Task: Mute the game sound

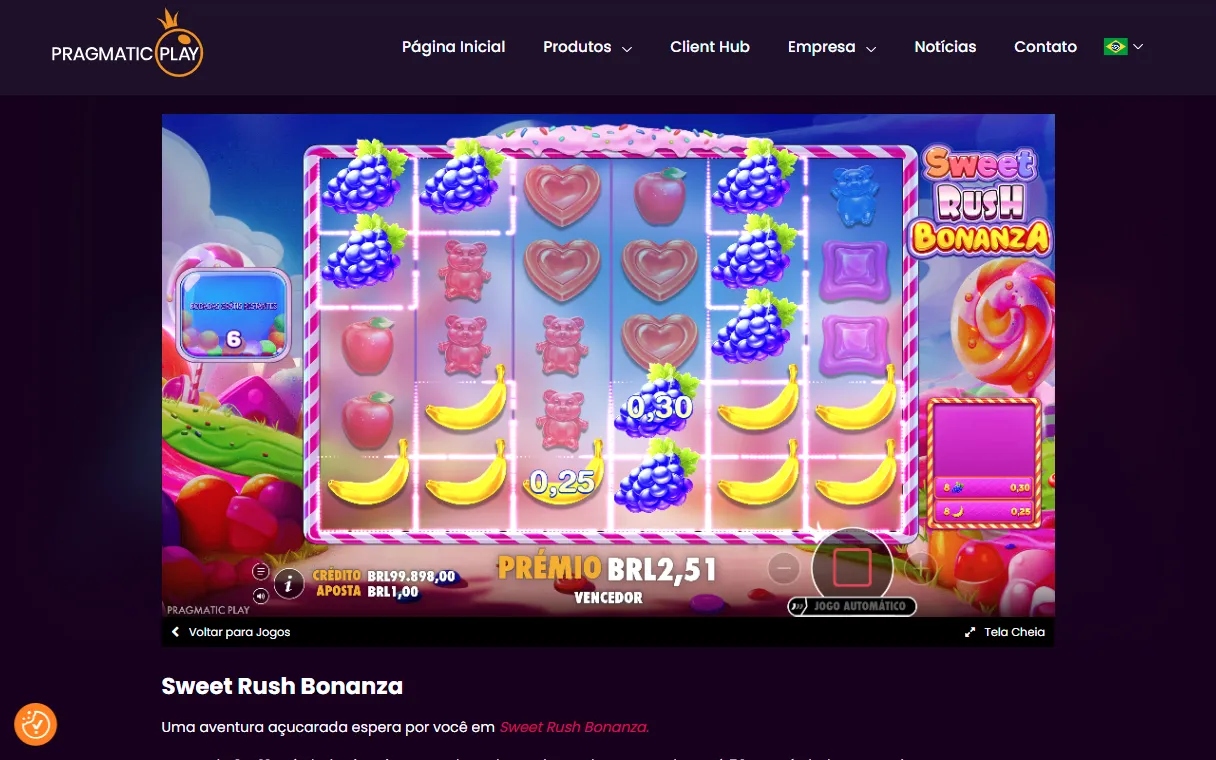Action: click(x=261, y=596)
